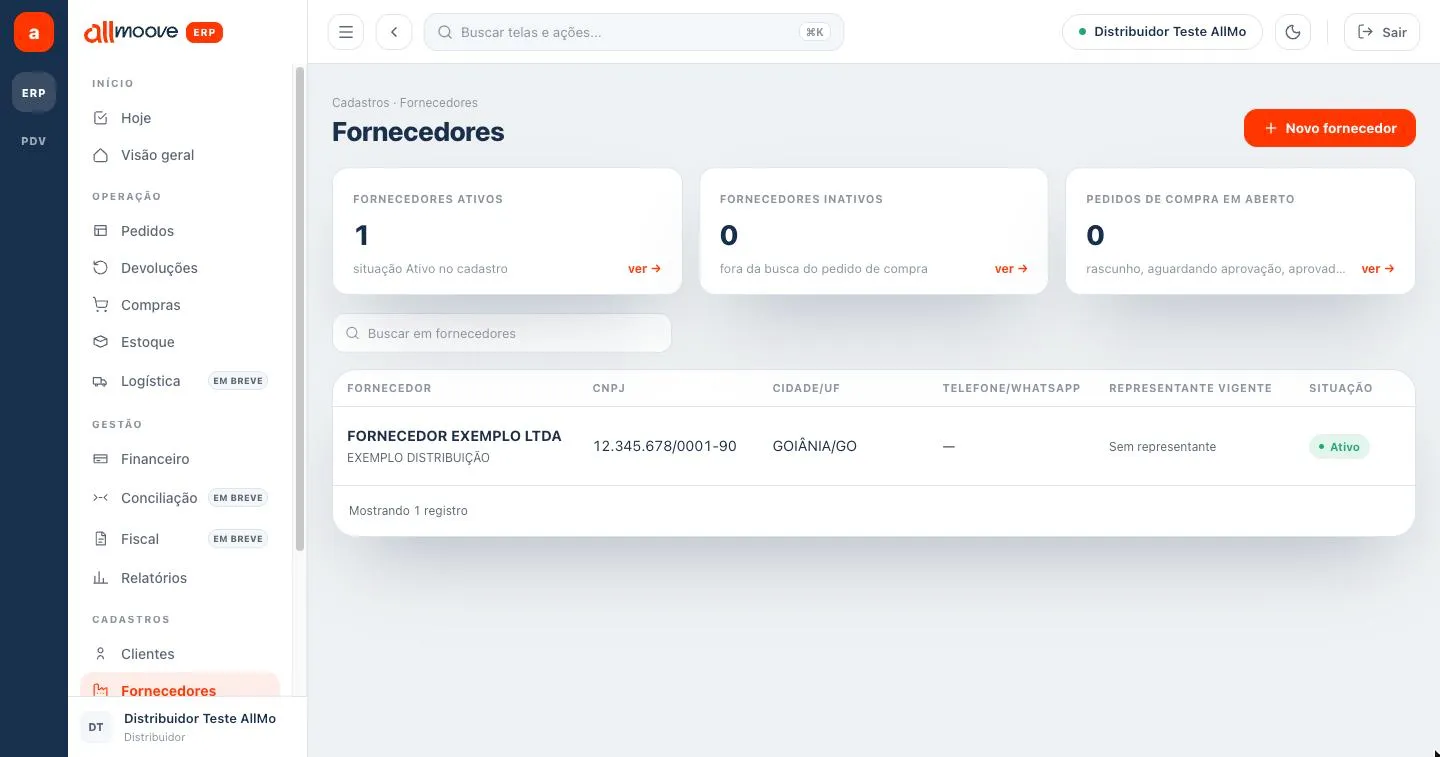Screen dimensions: 1440x757
Task: Go back with the left chevron button
Action: [394, 32]
